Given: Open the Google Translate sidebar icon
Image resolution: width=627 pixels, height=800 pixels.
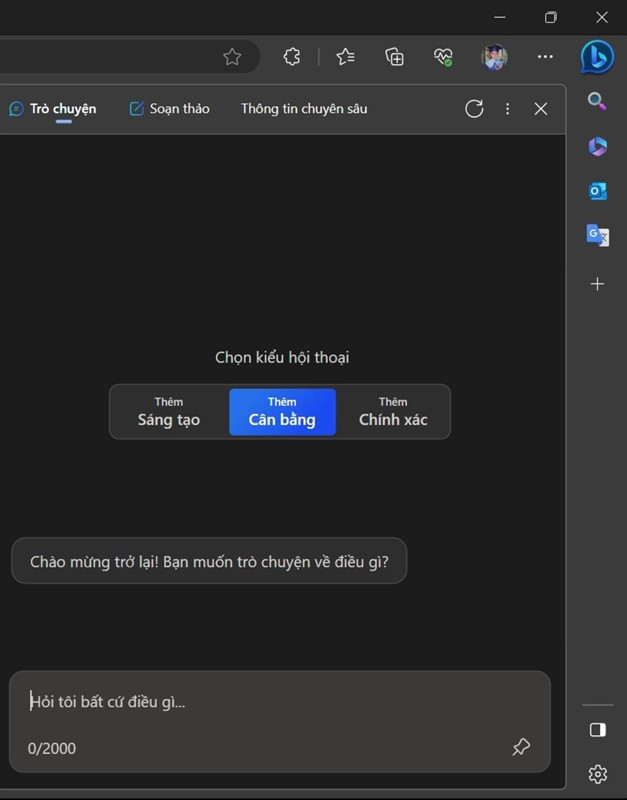Looking at the screenshot, I should (x=597, y=235).
